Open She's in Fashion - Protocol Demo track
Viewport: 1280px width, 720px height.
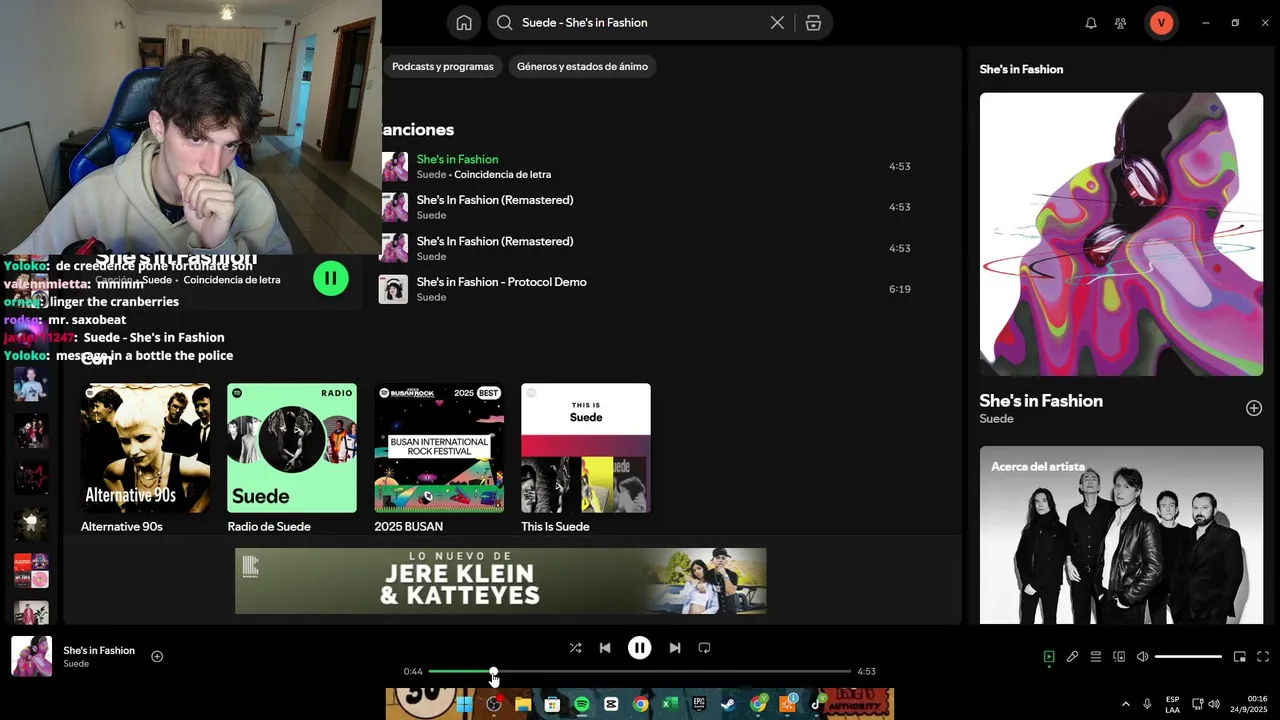coord(501,282)
